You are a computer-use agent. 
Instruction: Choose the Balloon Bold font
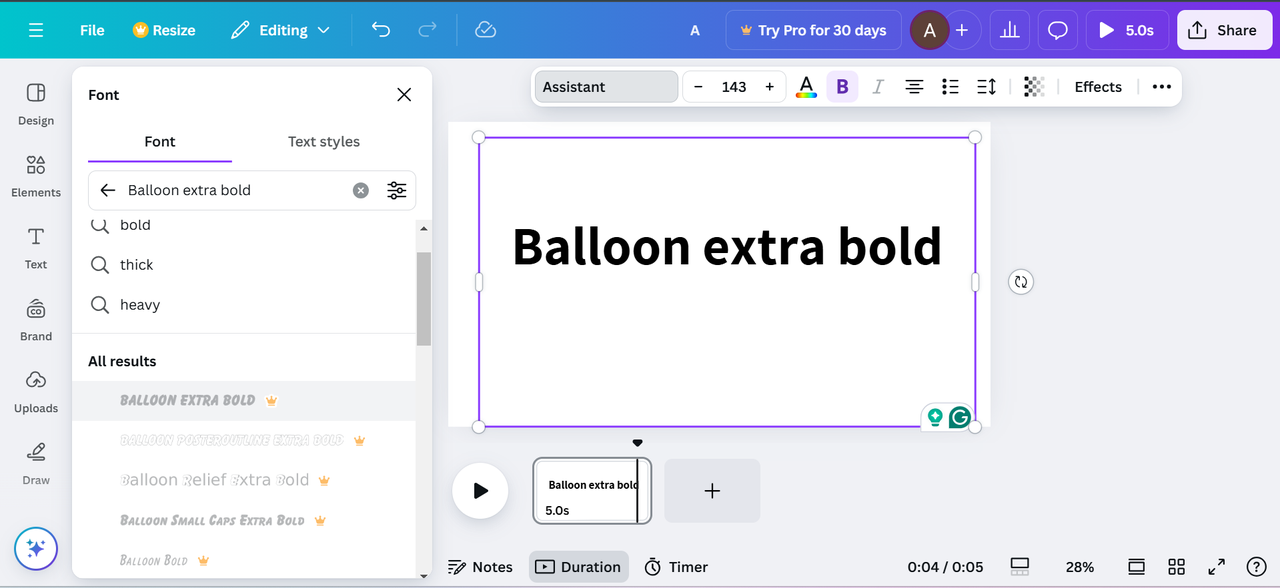click(244, 560)
